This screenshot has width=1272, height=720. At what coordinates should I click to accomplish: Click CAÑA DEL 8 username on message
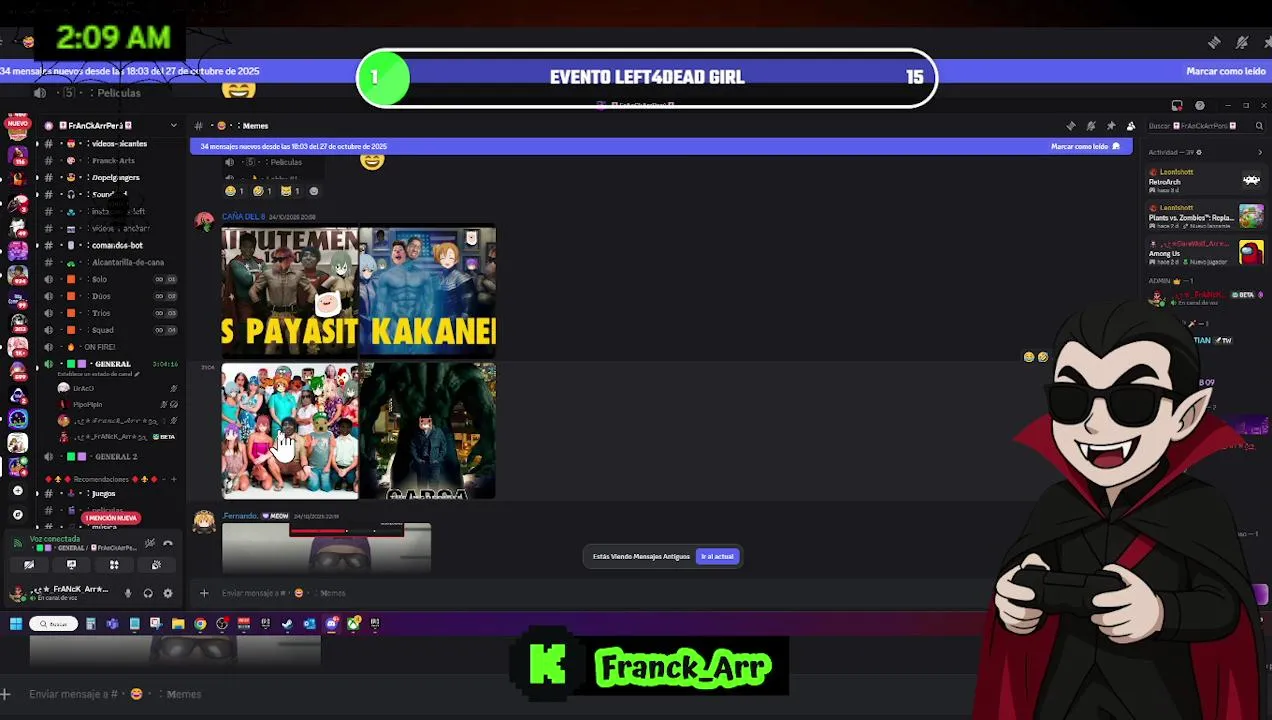243,217
